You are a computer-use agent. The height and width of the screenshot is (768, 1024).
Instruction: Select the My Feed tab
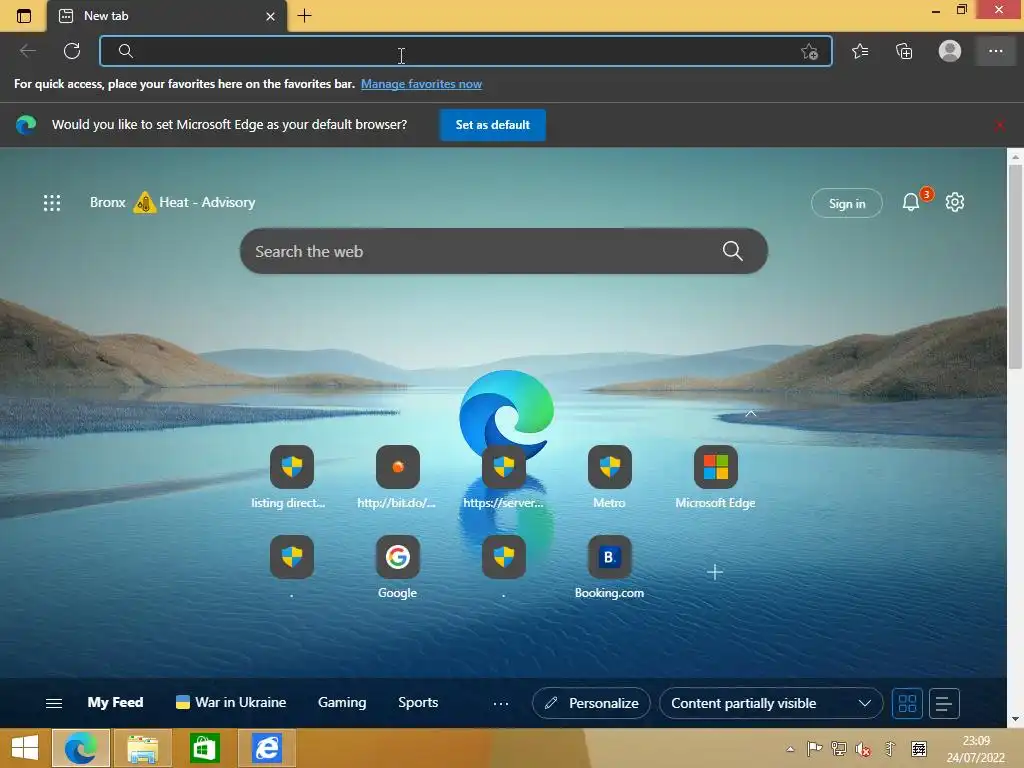click(115, 703)
